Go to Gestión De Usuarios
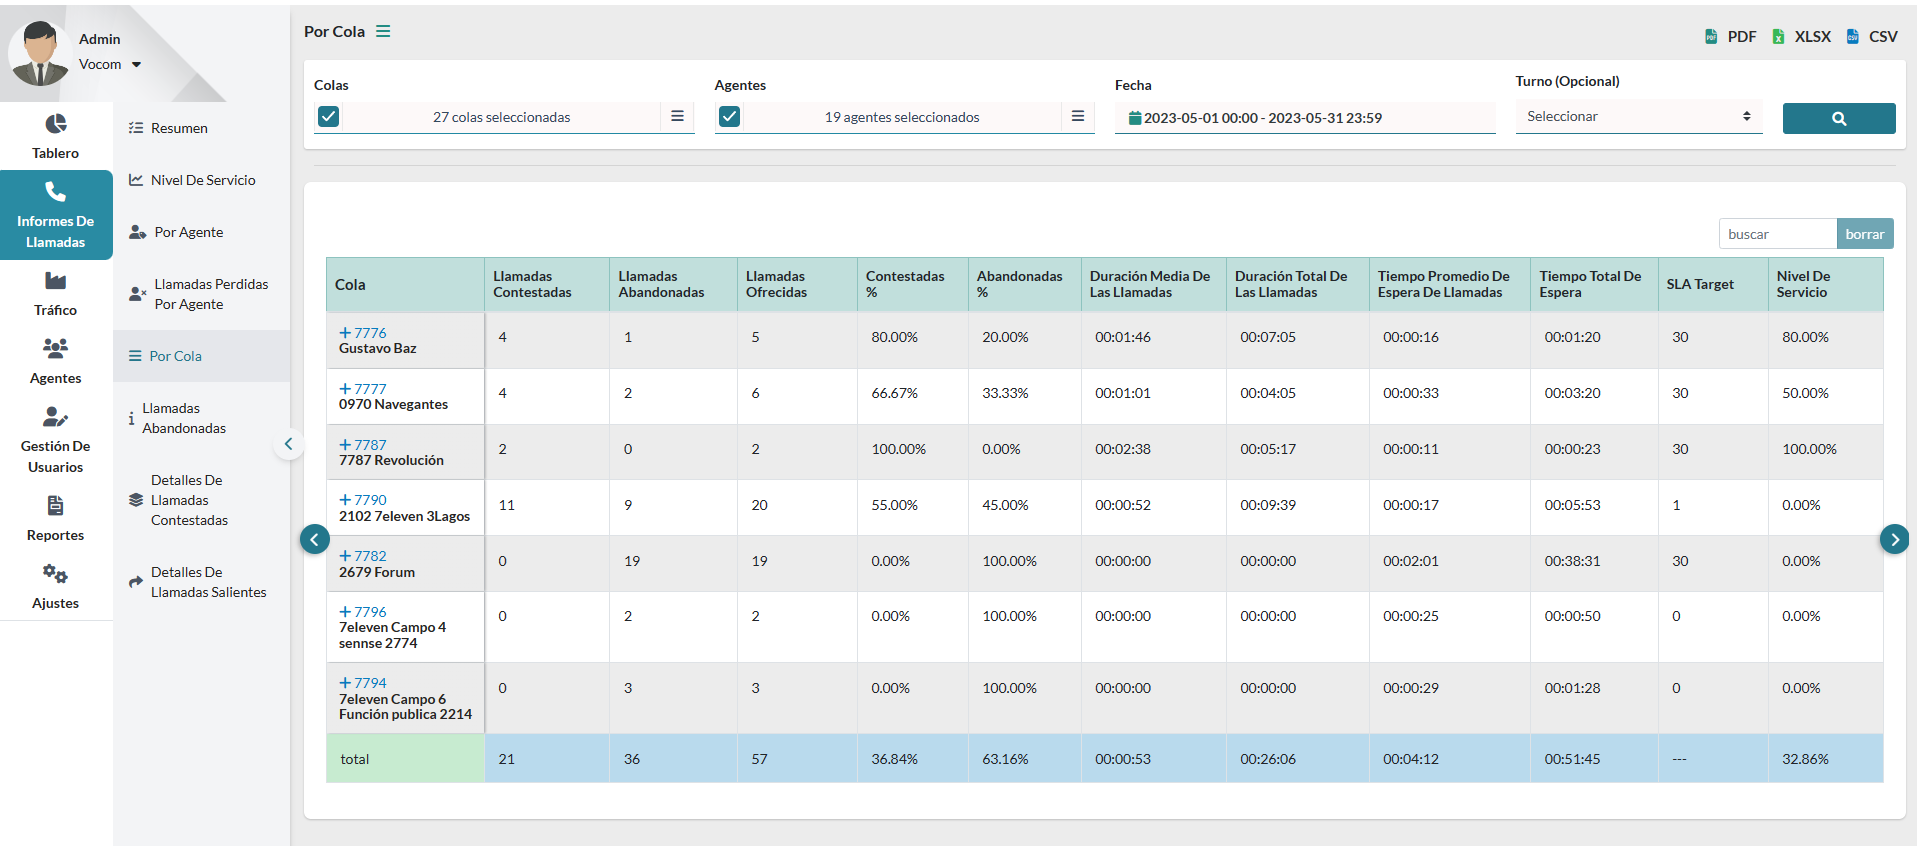Viewport: 1917px width, 846px height. pos(56,439)
